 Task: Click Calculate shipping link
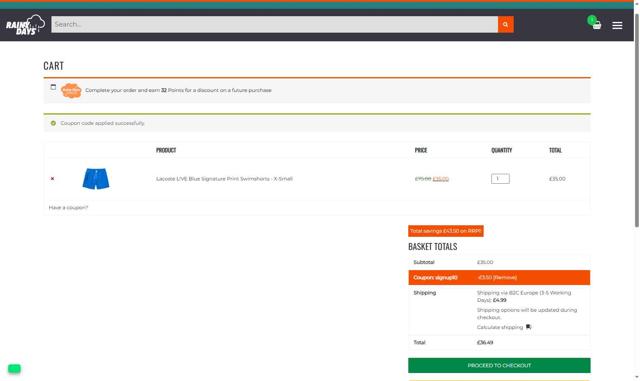tap(500, 327)
